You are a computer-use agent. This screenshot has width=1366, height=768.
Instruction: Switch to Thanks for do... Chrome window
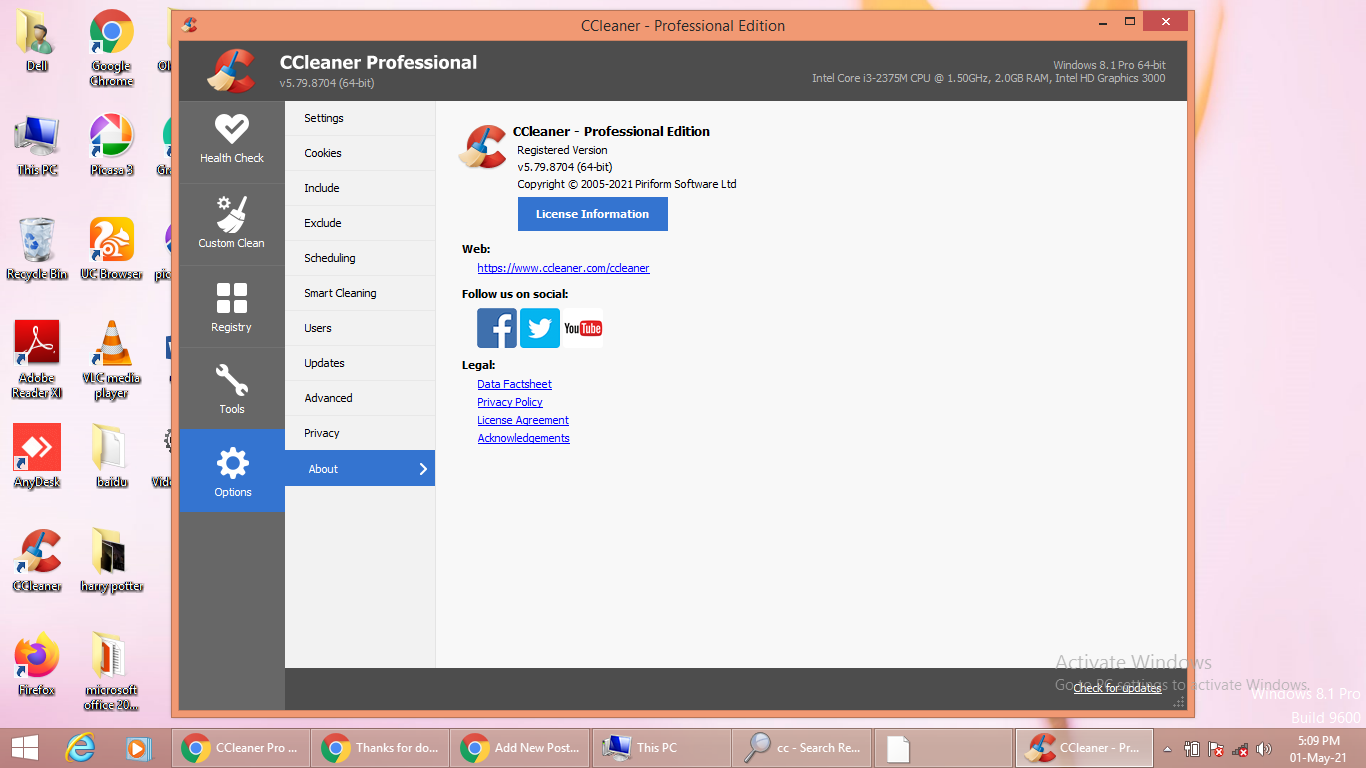point(380,748)
